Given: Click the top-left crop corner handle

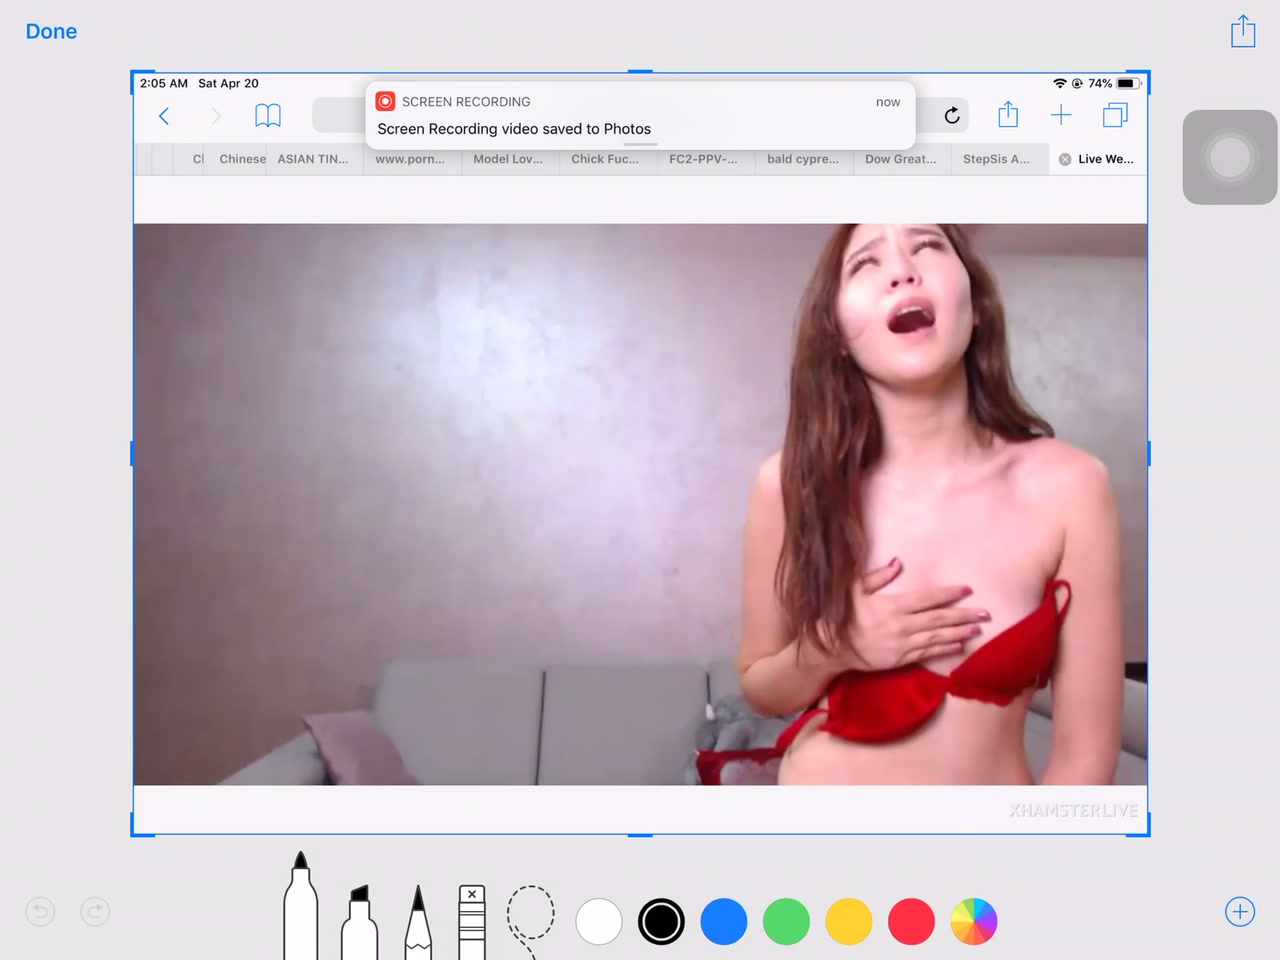Looking at the screenshot, I should pos(134,74).
